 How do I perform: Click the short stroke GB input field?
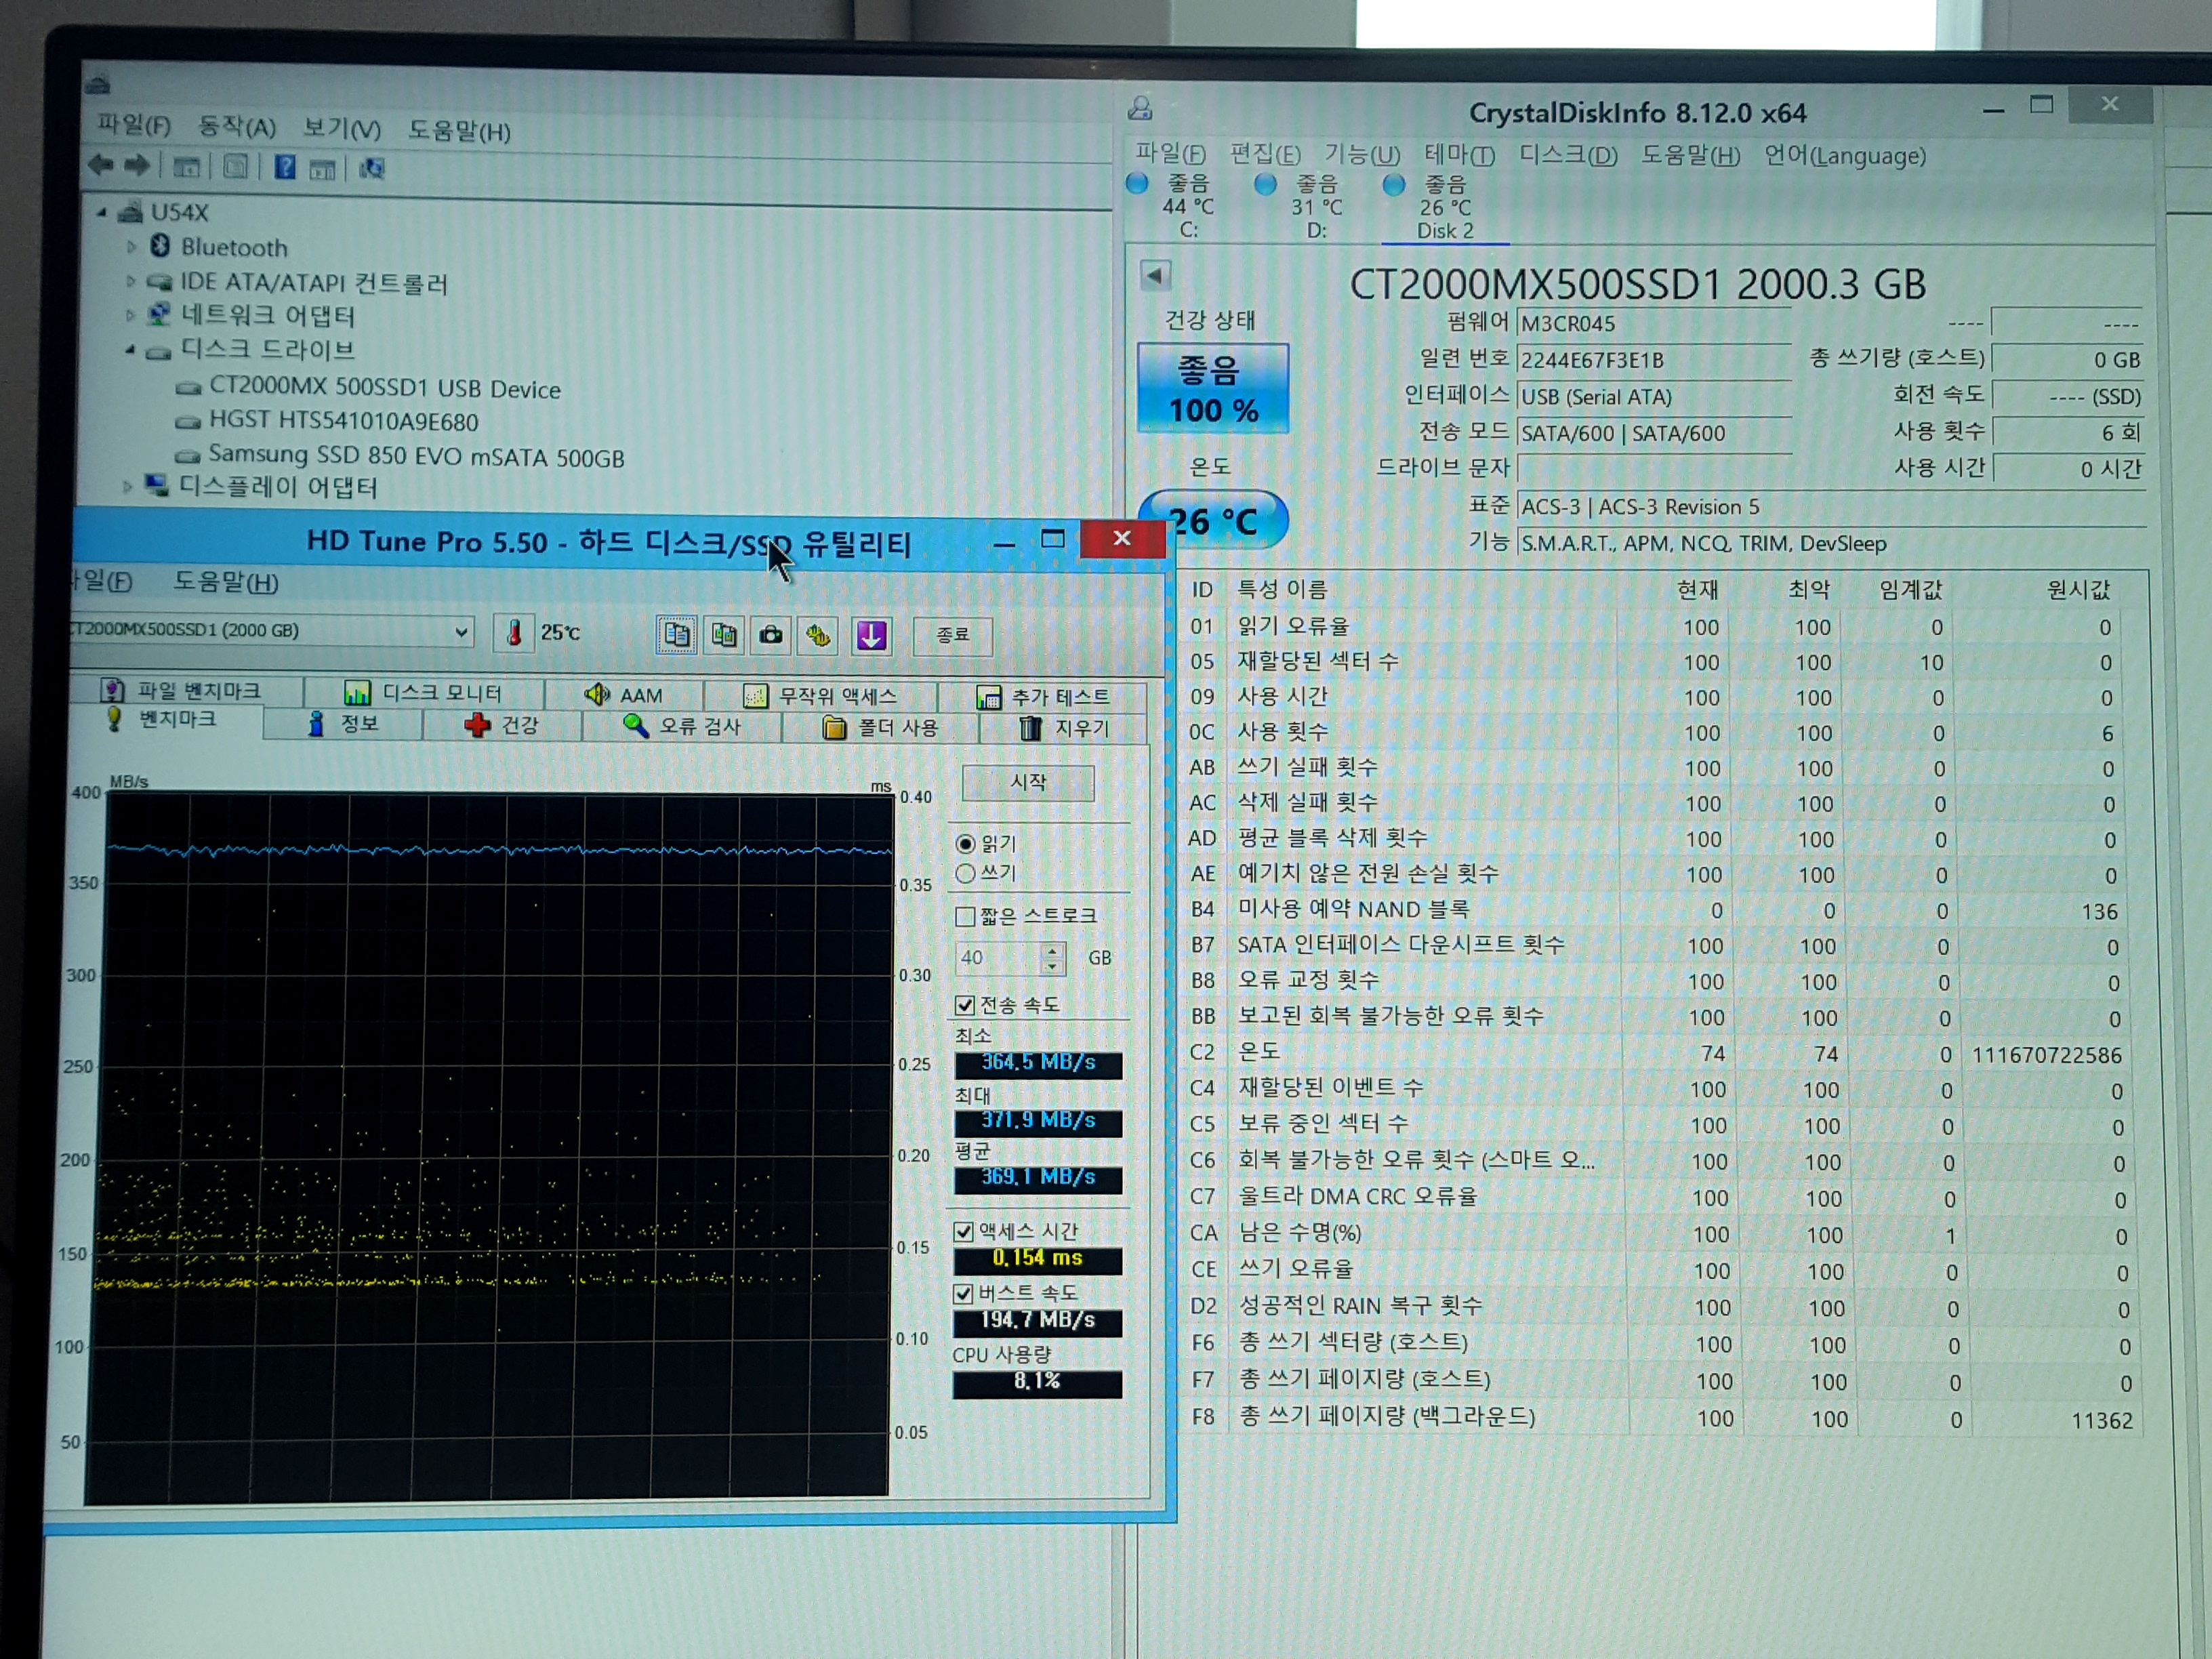click(x=998, y=958)
